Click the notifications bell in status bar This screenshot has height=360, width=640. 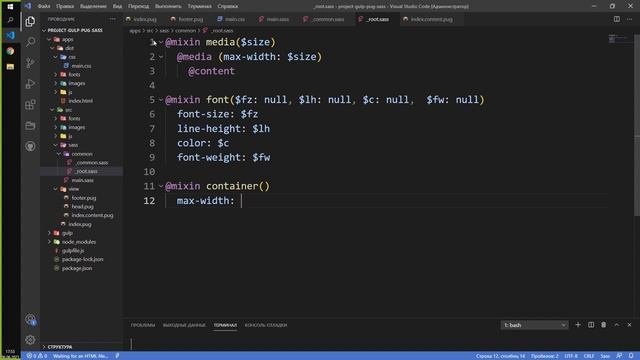(x=631, y=356)
